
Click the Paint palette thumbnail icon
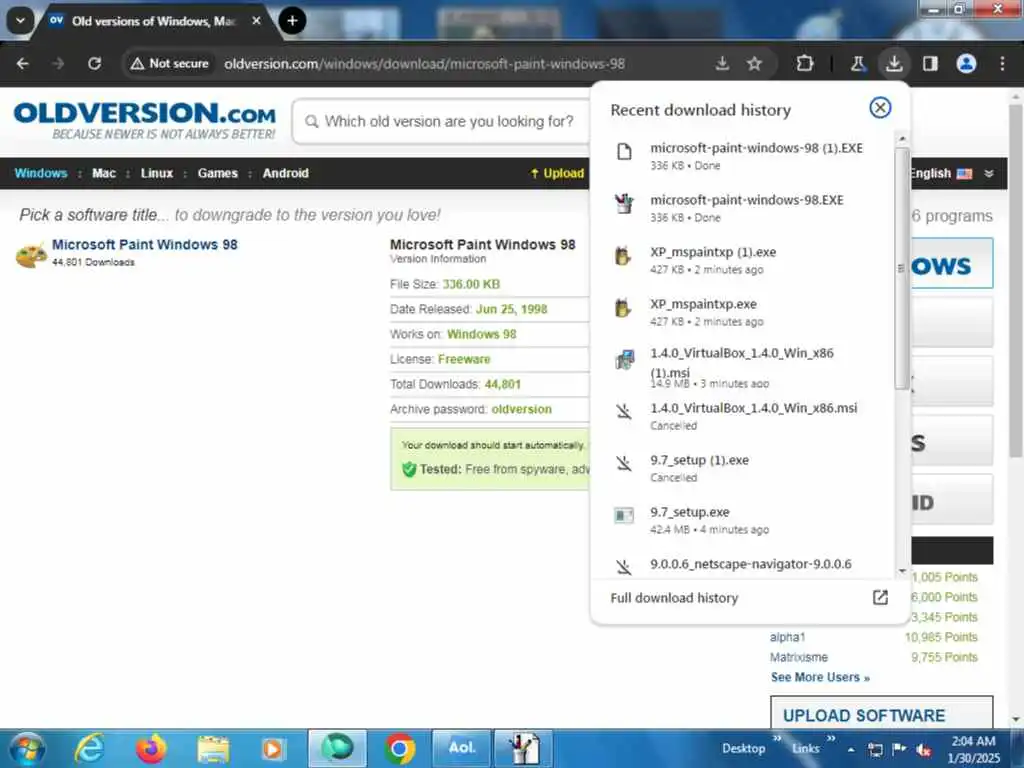tap(31, 255)
